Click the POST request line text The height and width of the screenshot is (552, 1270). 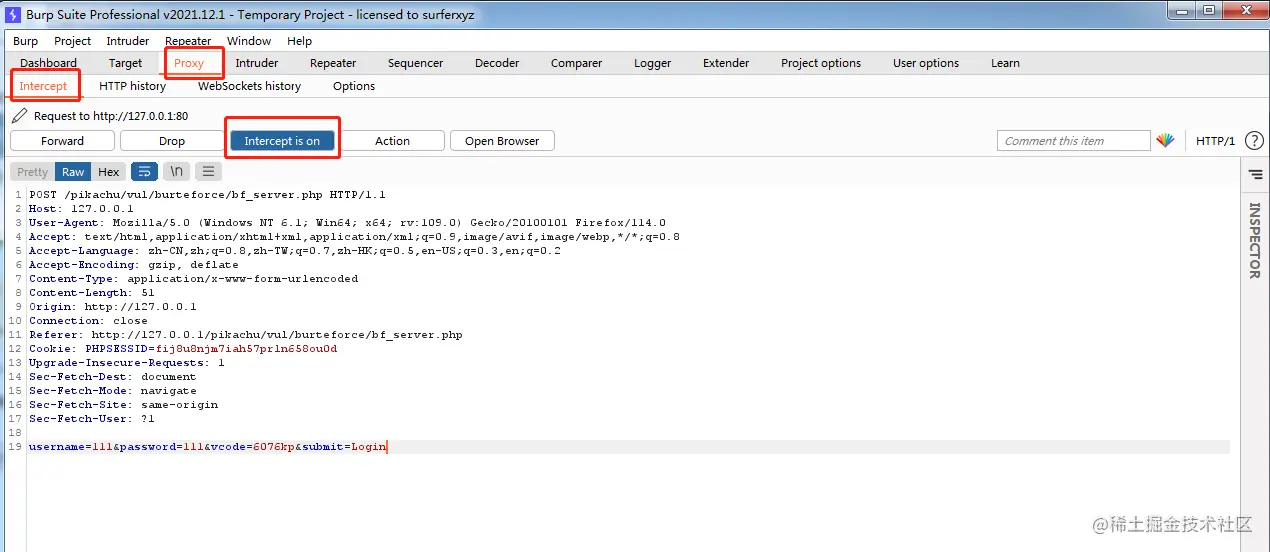(x=207, y=195)
